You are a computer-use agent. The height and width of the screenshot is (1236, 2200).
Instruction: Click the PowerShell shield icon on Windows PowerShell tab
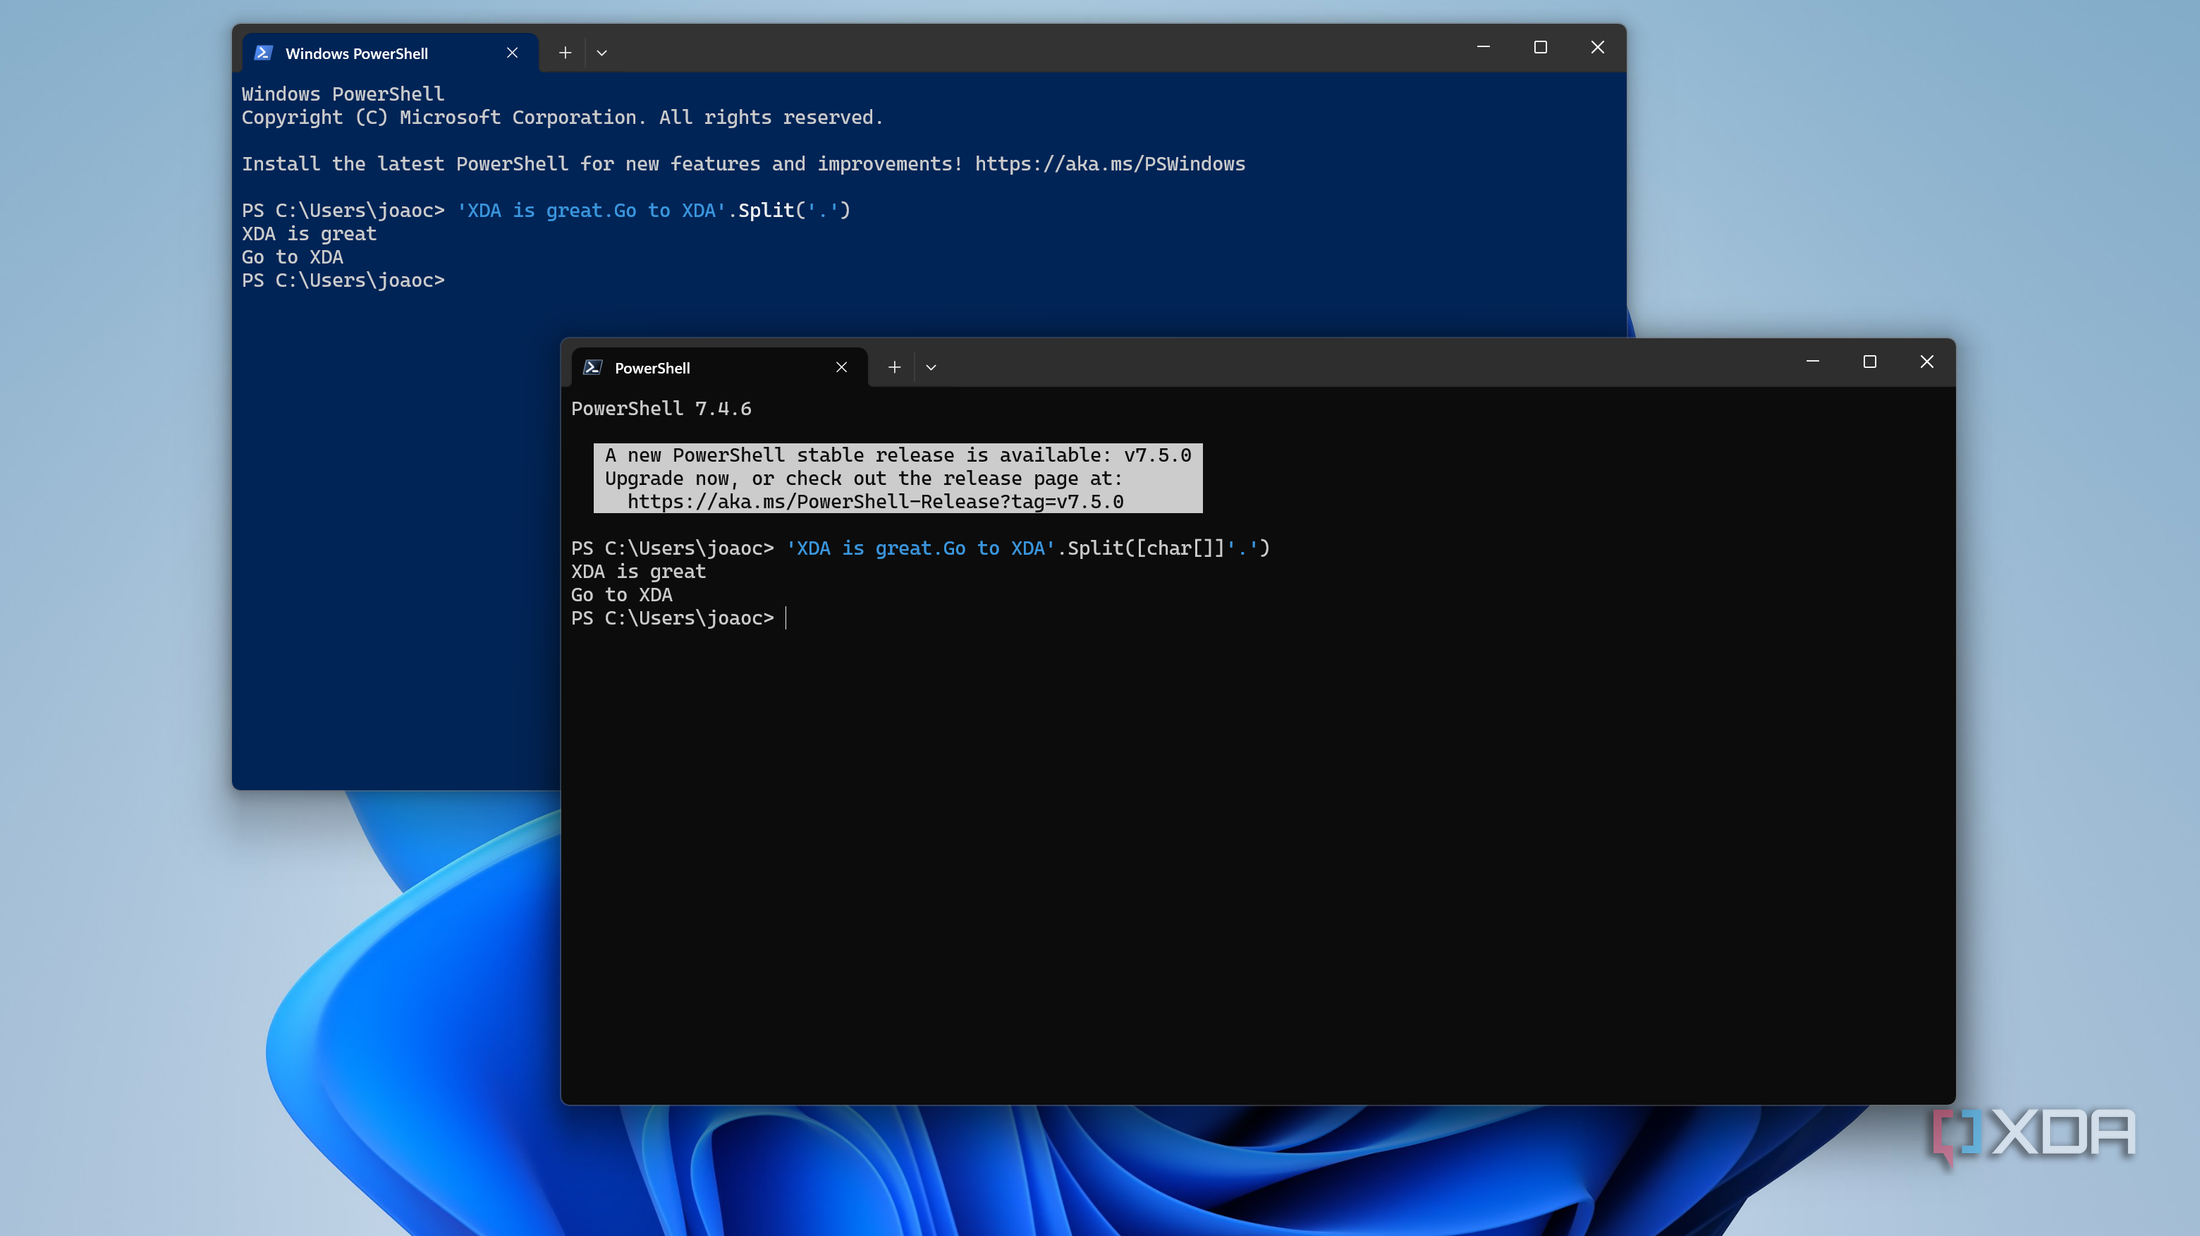point(263,52)
